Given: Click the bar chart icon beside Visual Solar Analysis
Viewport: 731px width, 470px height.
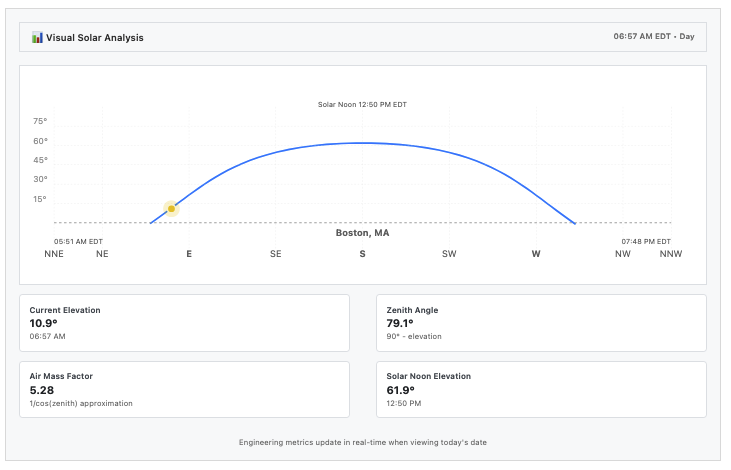Looking at the screenshot, I should tap(37, 38).
